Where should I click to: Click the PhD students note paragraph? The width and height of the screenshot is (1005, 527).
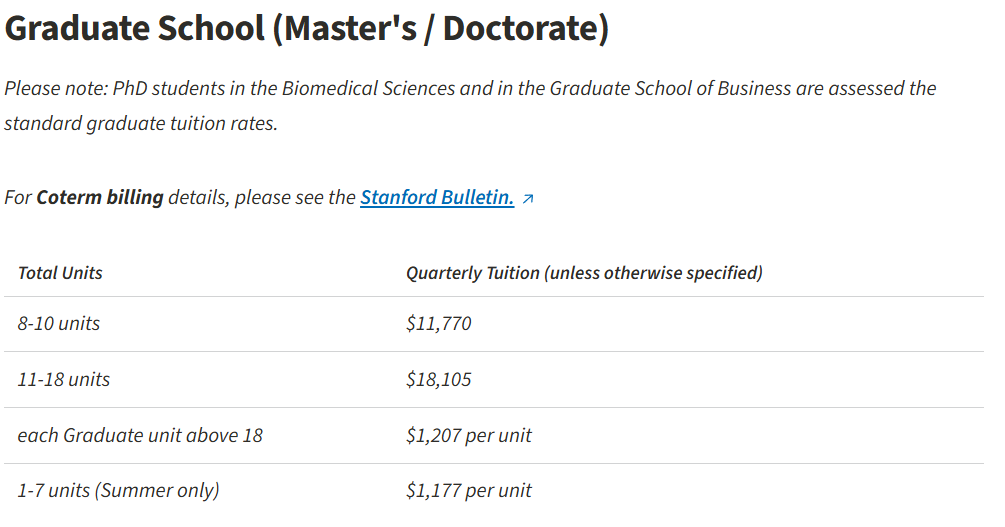[x=470, y=106]
